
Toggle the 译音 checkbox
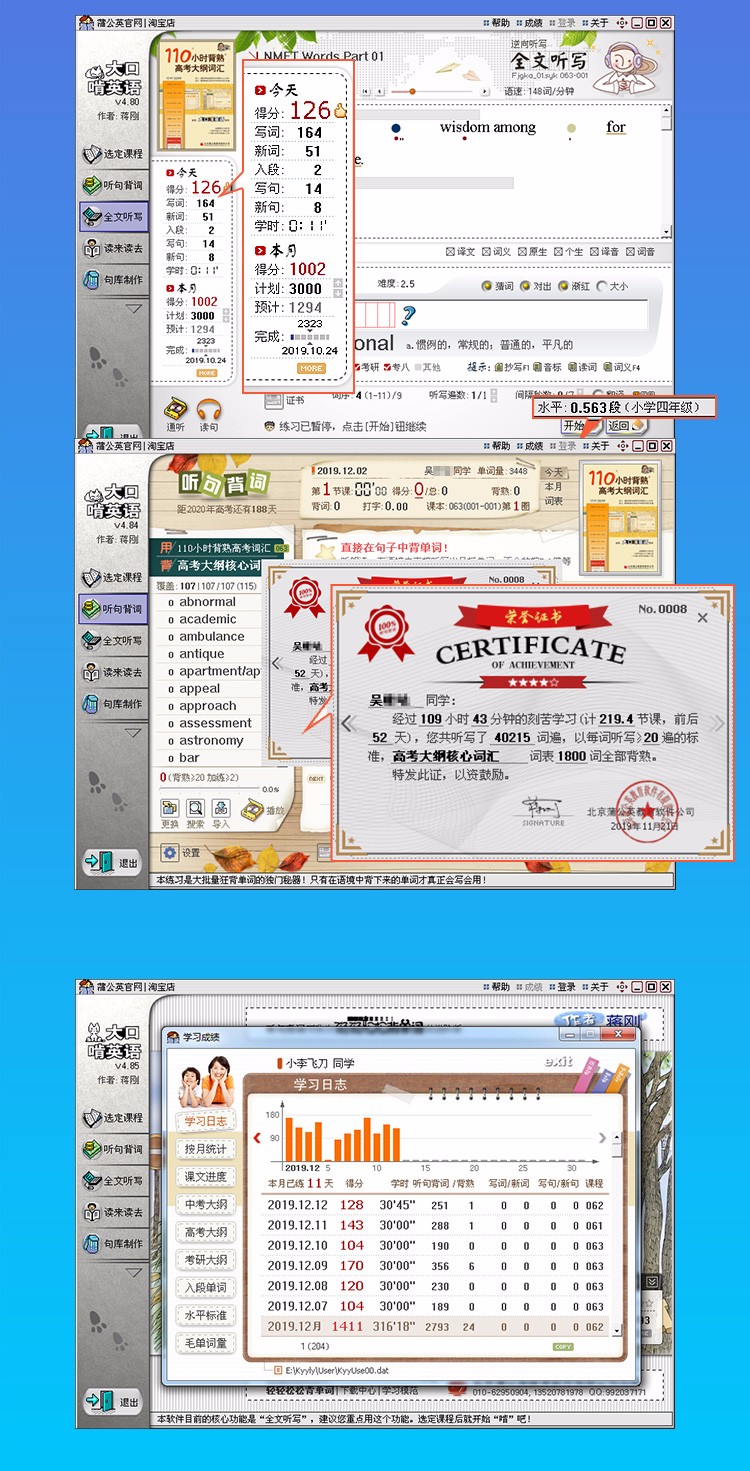(x=604, y=252)
